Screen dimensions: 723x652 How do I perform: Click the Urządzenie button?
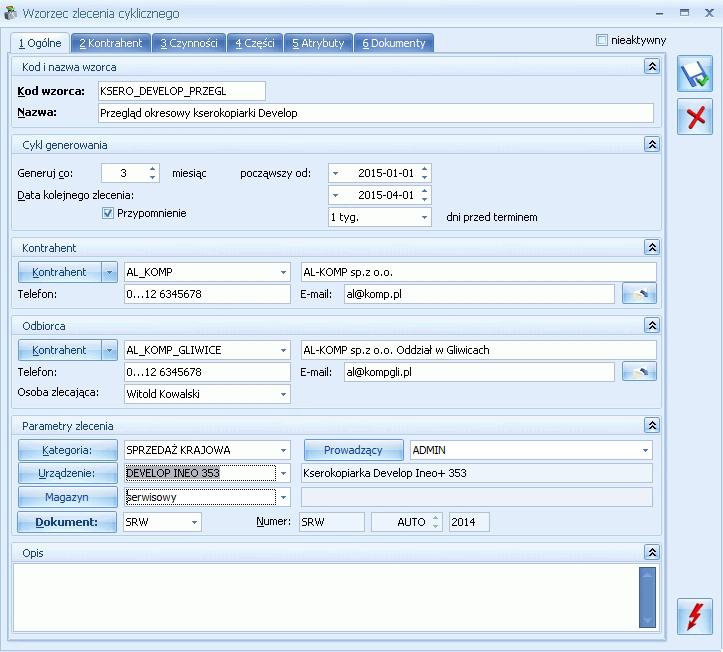(x=67, y=473)
